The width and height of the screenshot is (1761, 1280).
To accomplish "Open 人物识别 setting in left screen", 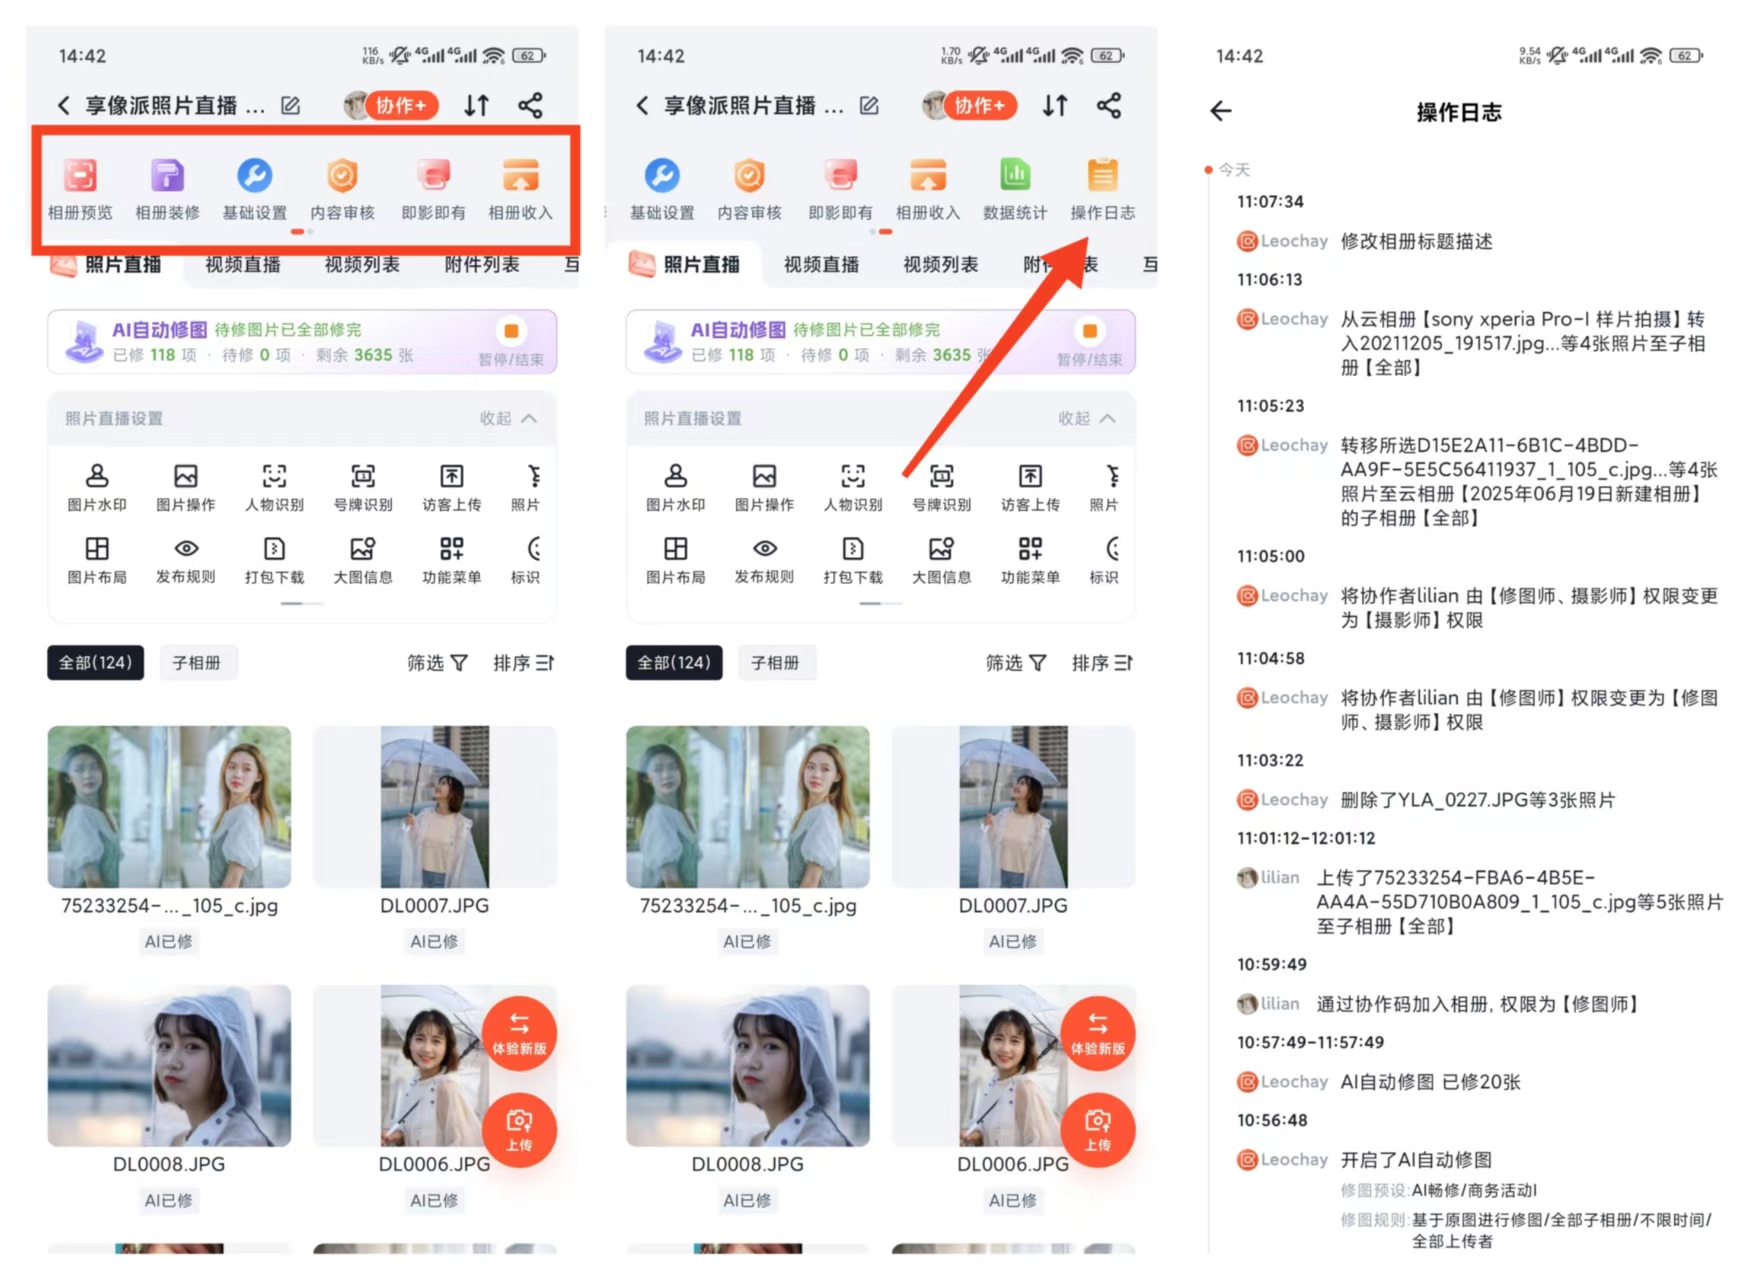I will click(x=274, y=488).
